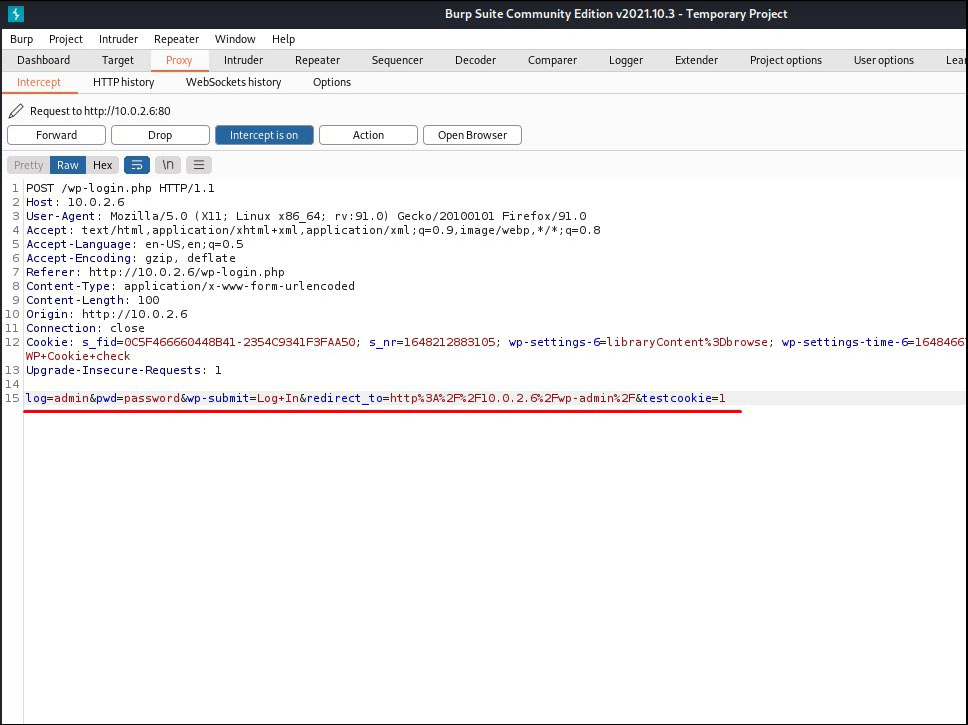Click the Upgrade-Insecure-Requests: 1 line
Viewport: 968px width, 725px height.
123,371
